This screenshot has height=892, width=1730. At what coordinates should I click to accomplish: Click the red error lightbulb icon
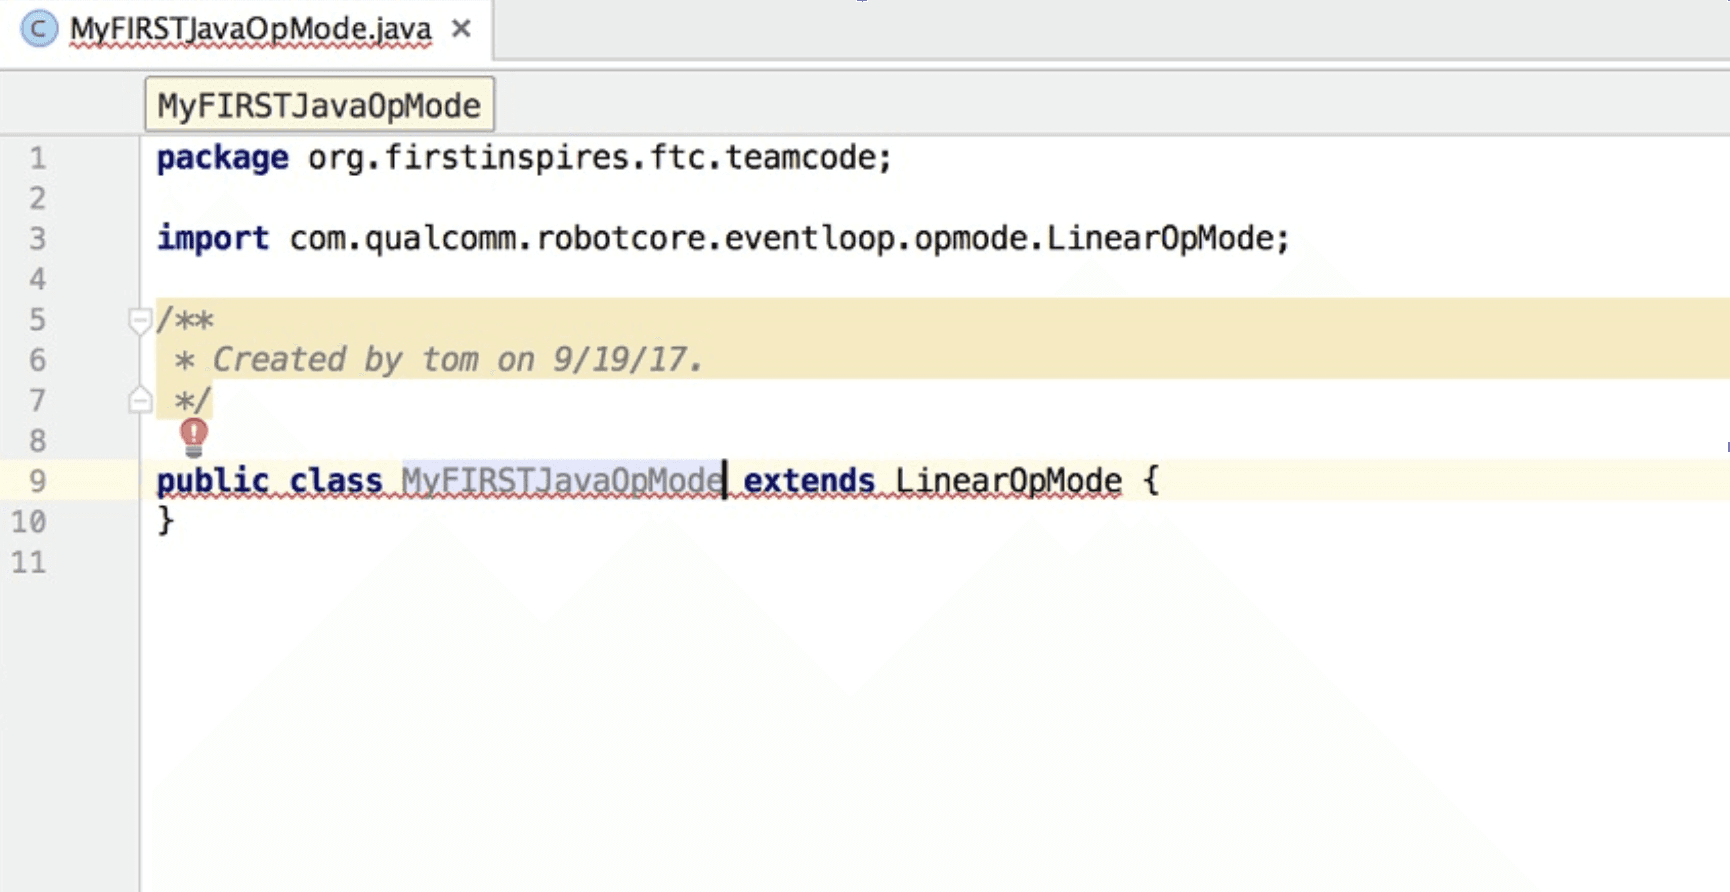[194, 436]
